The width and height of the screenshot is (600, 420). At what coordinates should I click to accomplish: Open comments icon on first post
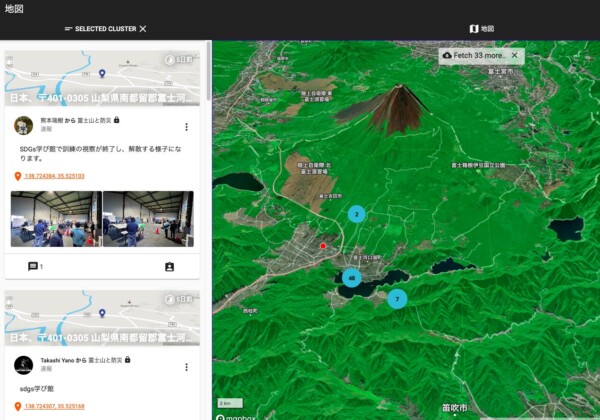click(x=33, y=267)
